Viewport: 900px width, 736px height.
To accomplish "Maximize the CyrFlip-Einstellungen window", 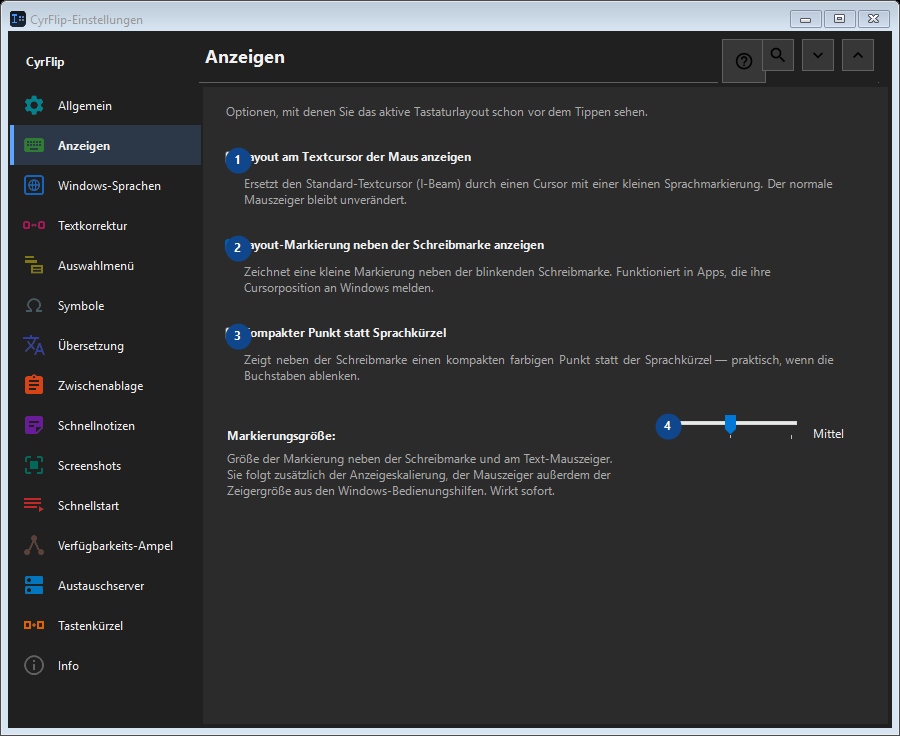I will pos(839,19).
